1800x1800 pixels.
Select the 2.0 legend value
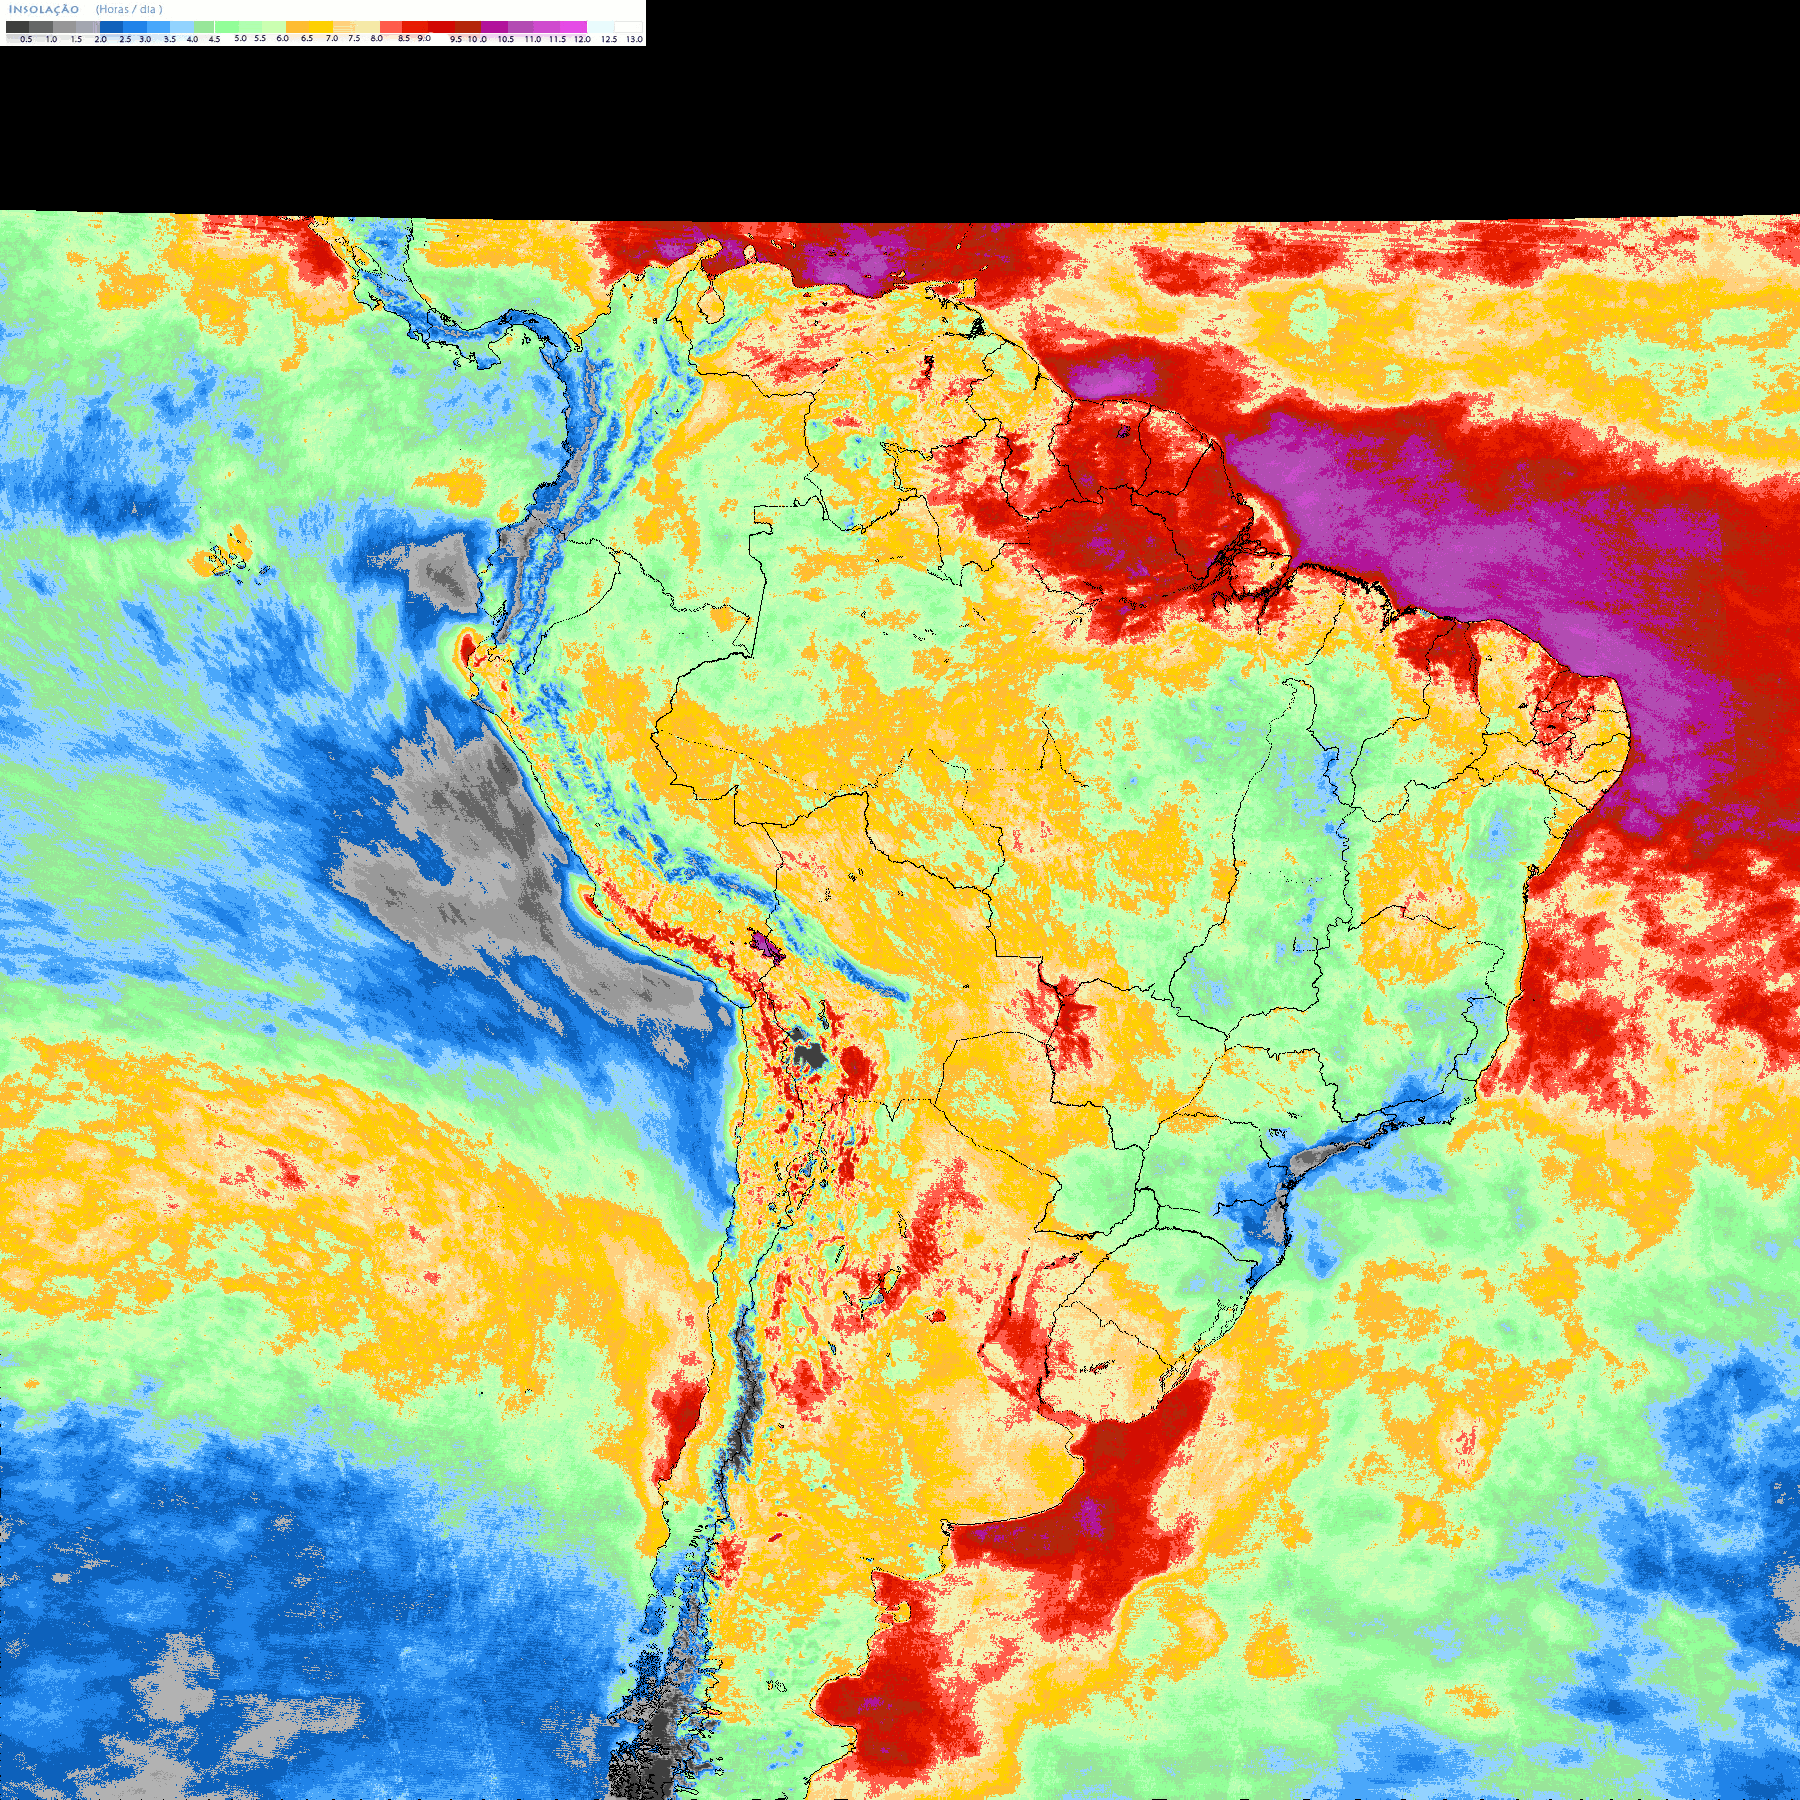tap(100, 39)
